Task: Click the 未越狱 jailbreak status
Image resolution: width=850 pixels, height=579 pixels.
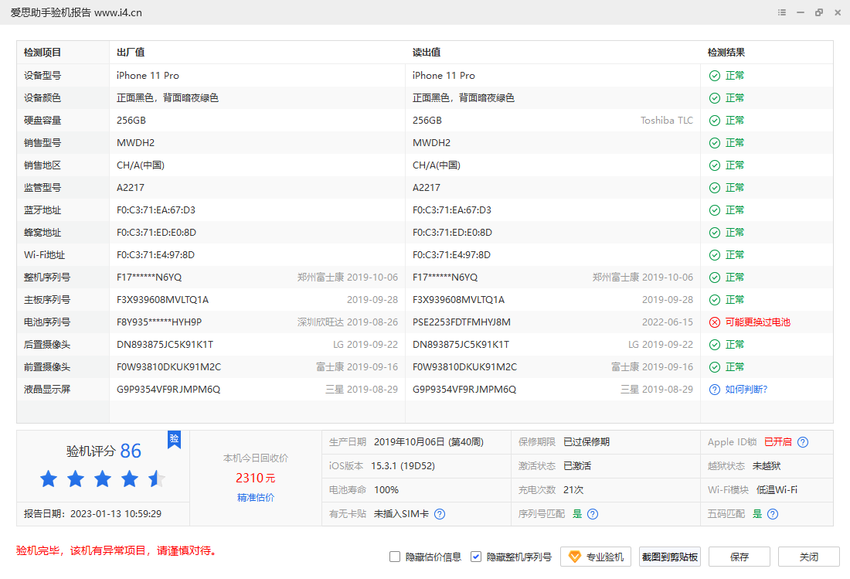Action: [767, 466]
